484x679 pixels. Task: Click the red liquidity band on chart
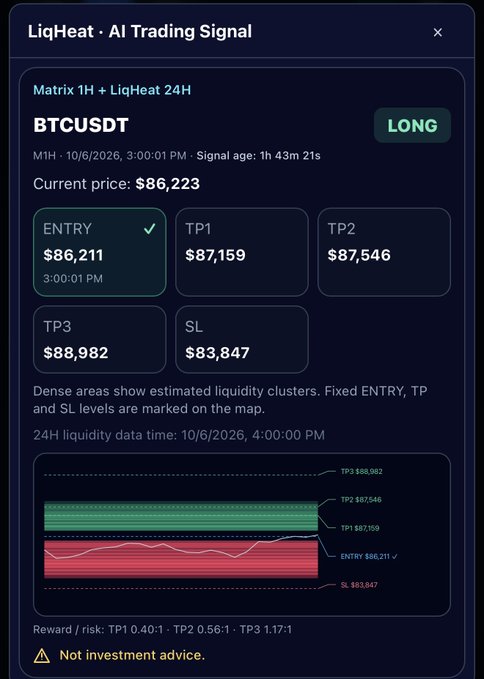pos(181,559)
